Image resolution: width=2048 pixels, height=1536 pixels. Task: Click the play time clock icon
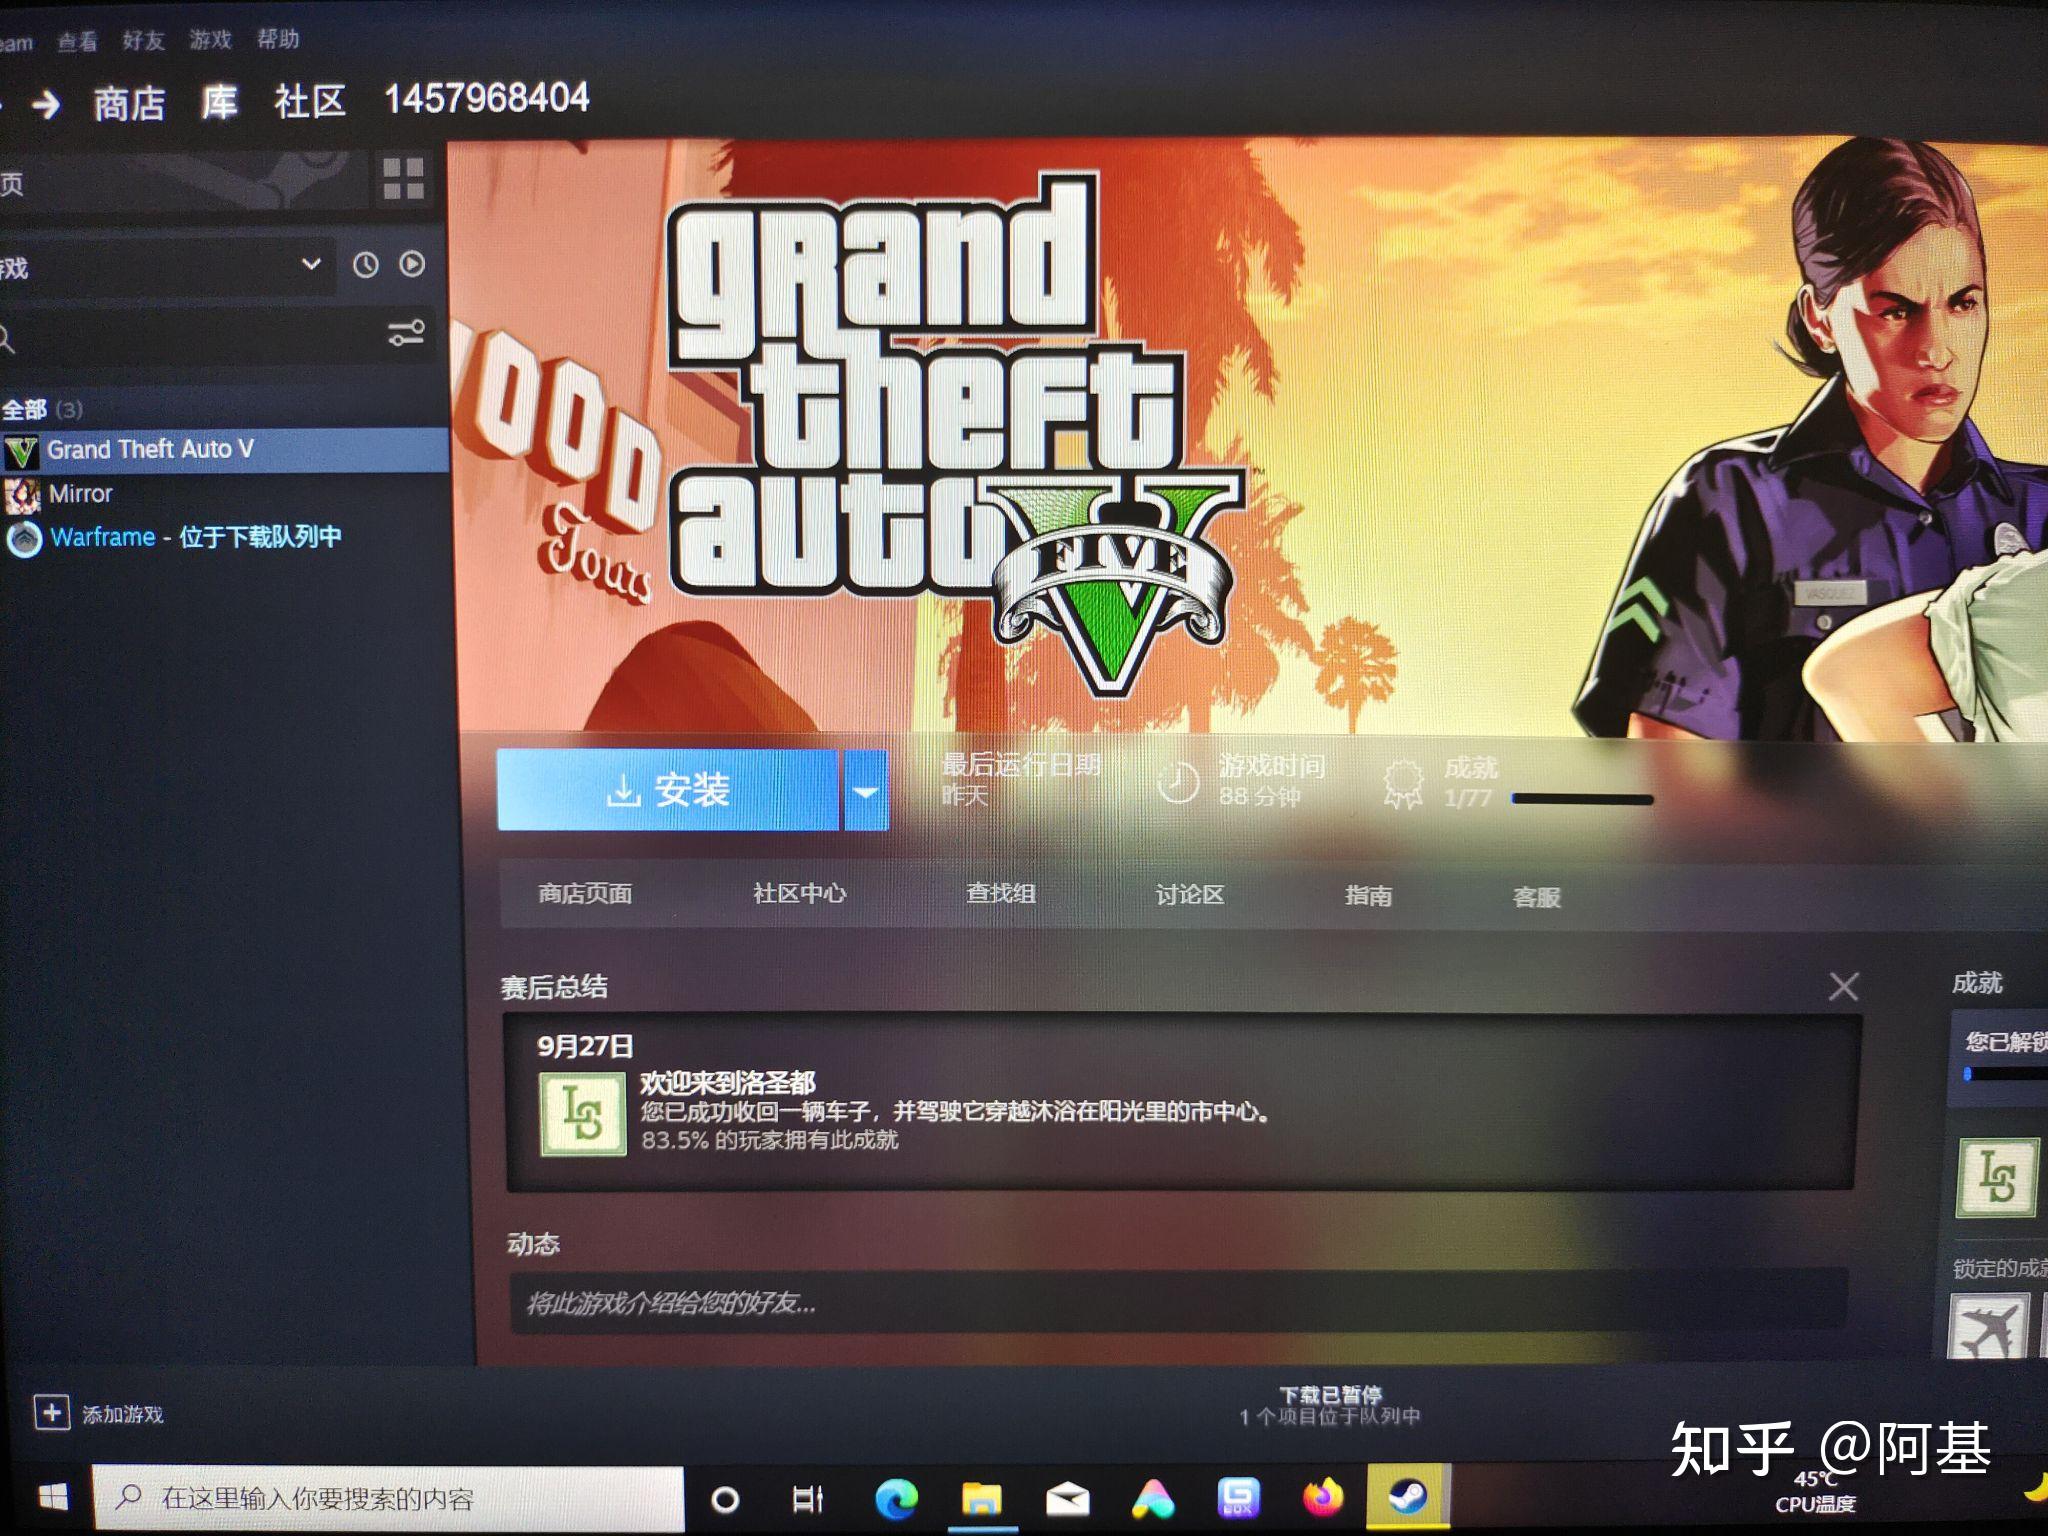click(1177, 782)
